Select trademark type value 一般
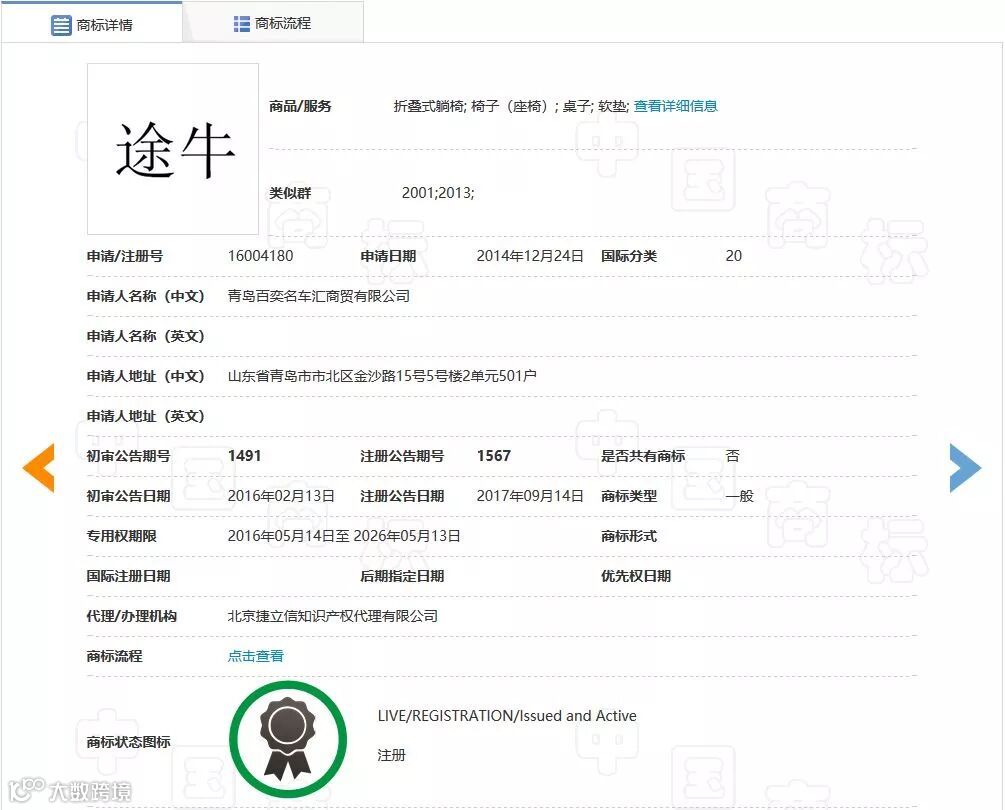Image resolution: width=1005 pixels, height=810 pixels. pos(740,496)
